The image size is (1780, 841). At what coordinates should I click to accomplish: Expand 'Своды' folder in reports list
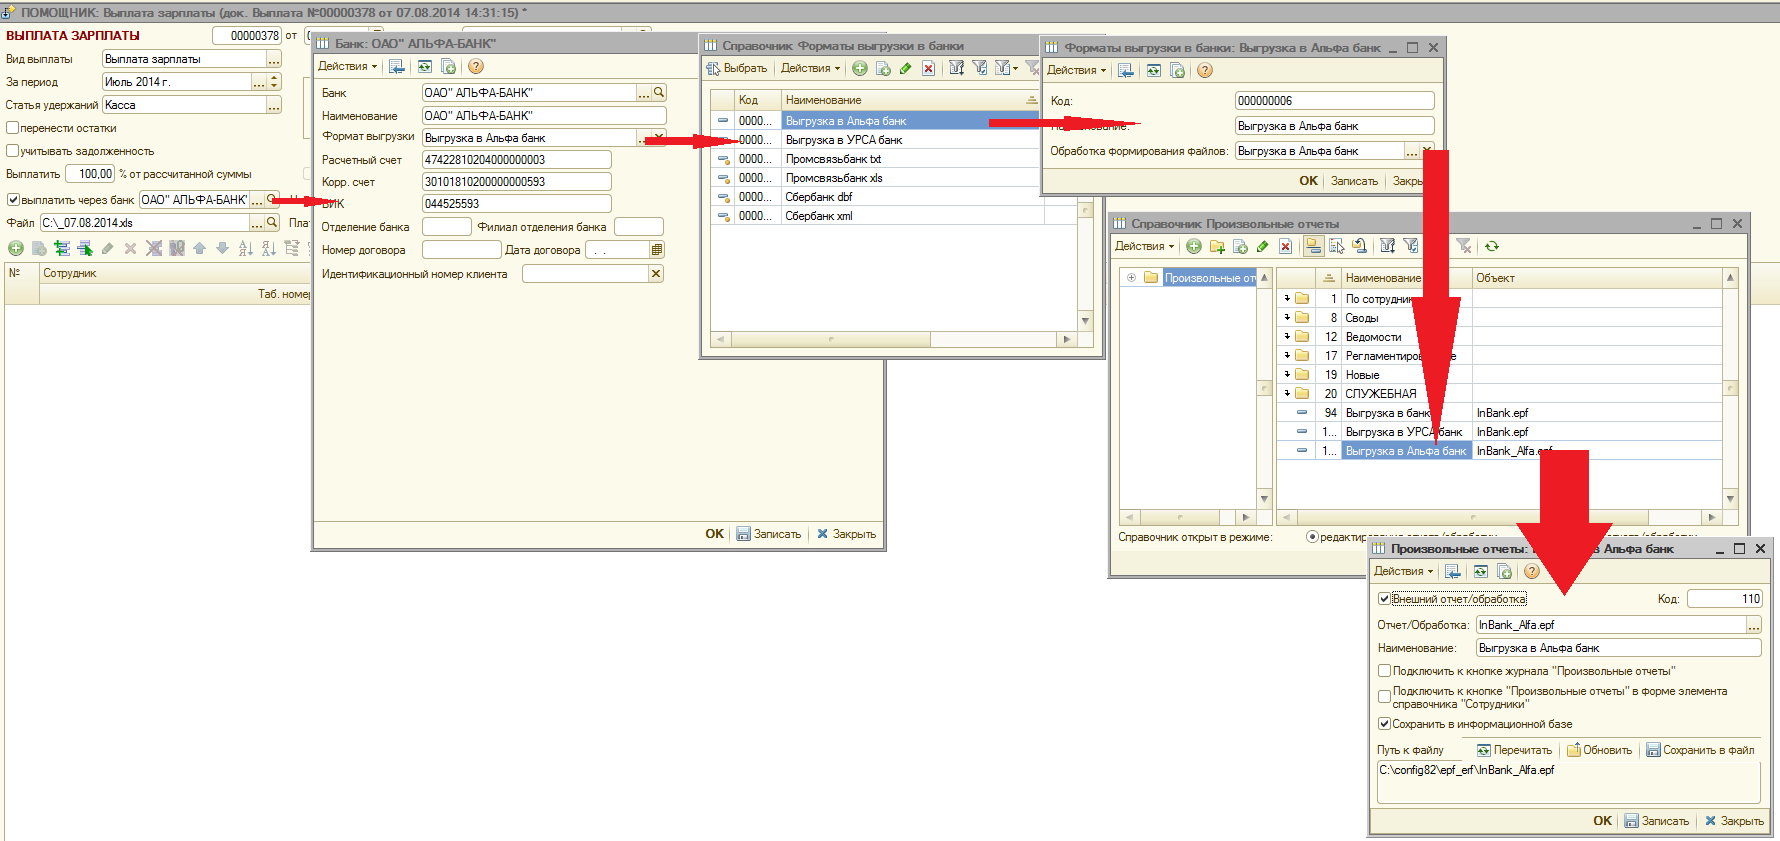point(1287,317)
